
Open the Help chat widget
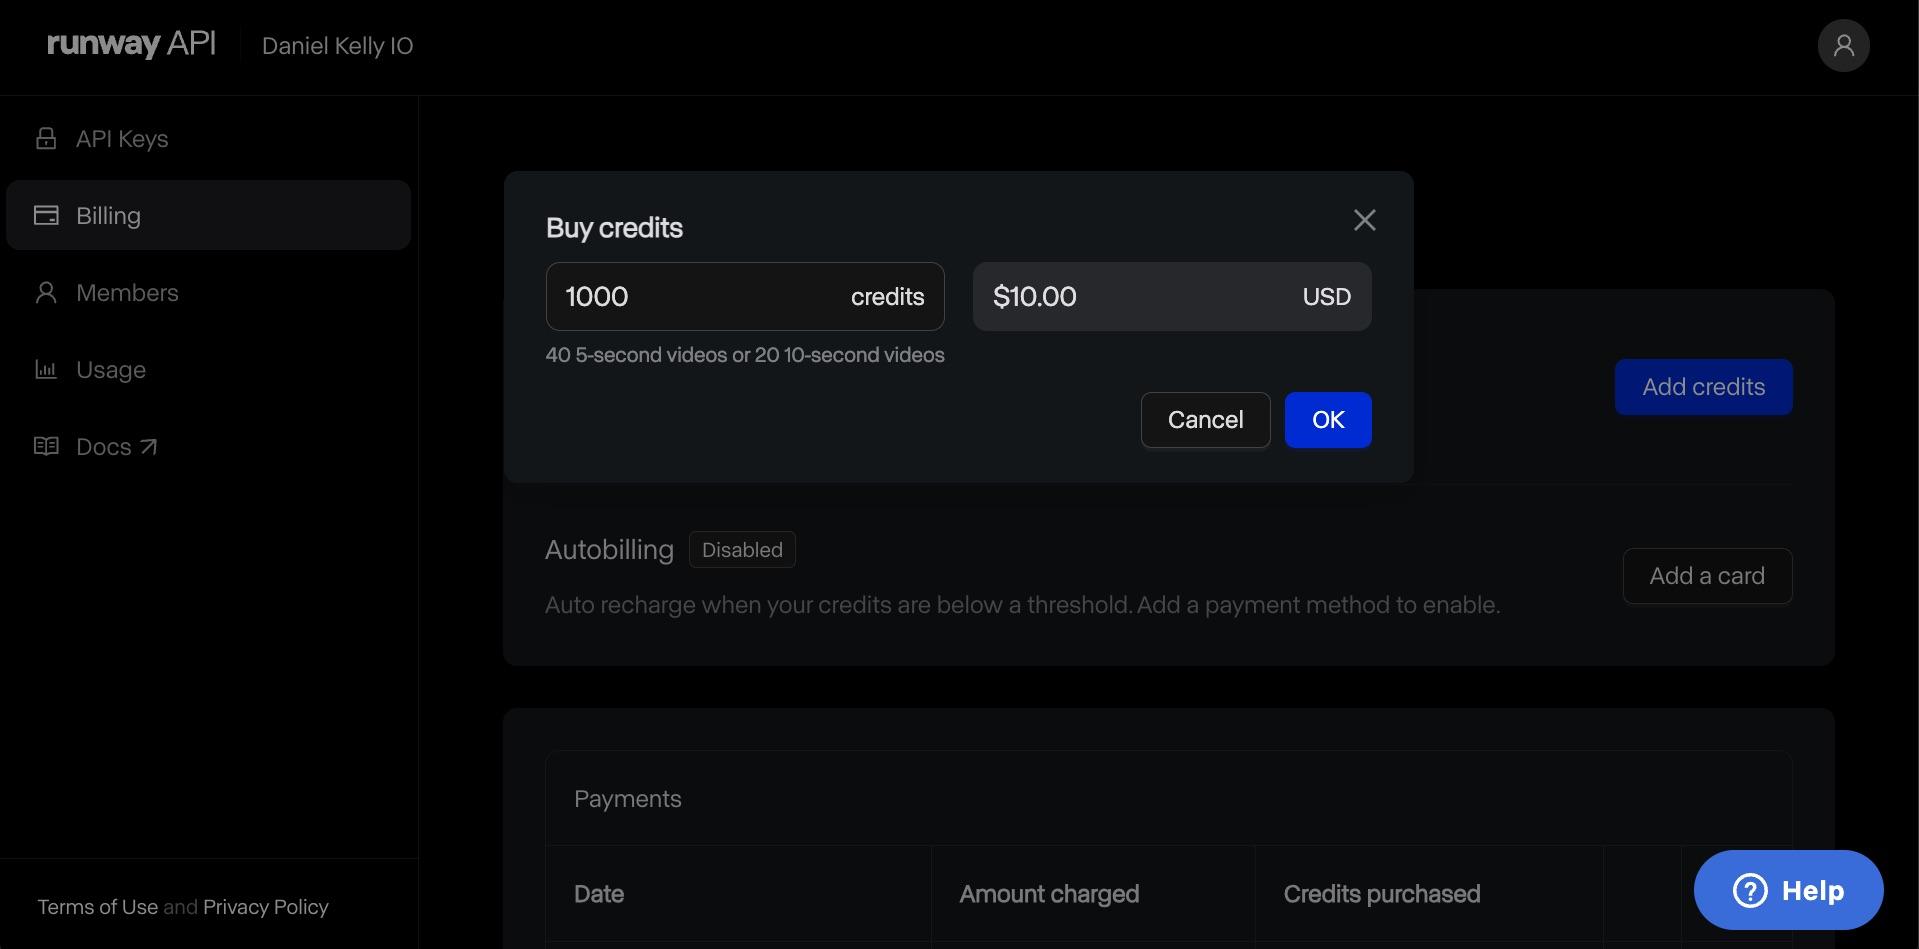[x=1788, y=890]
